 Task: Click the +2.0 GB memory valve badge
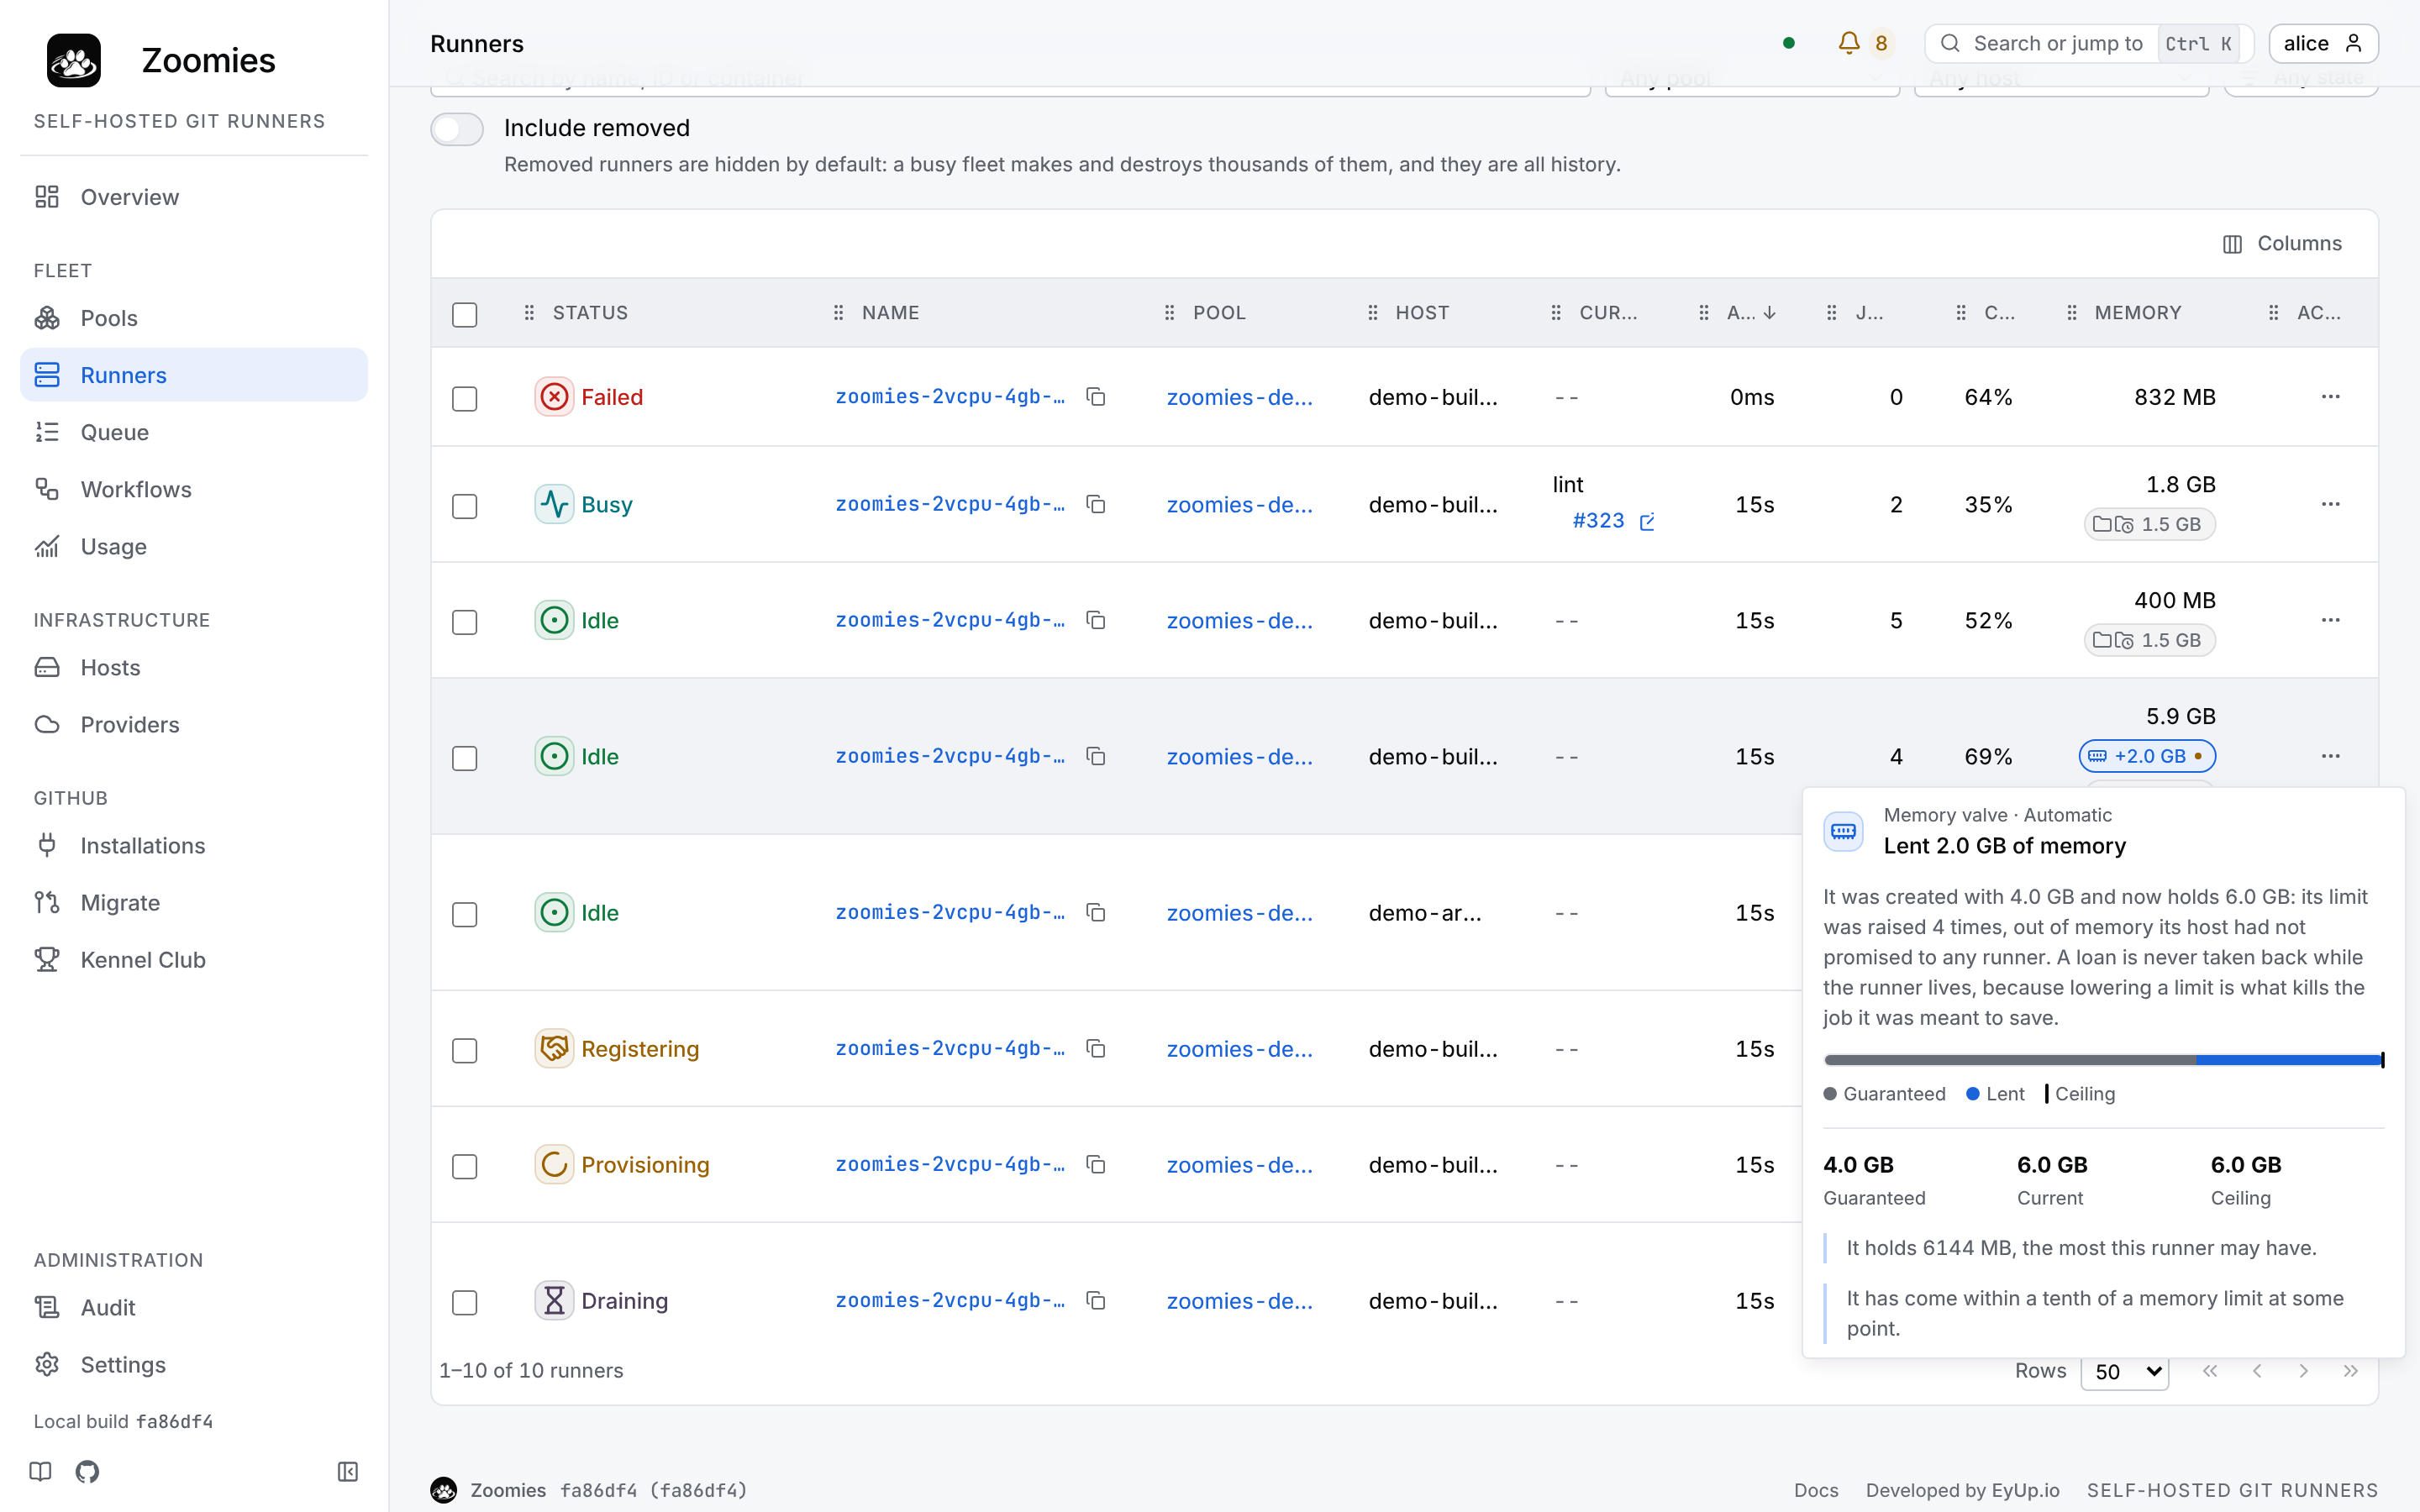(x=2147, y=756)
